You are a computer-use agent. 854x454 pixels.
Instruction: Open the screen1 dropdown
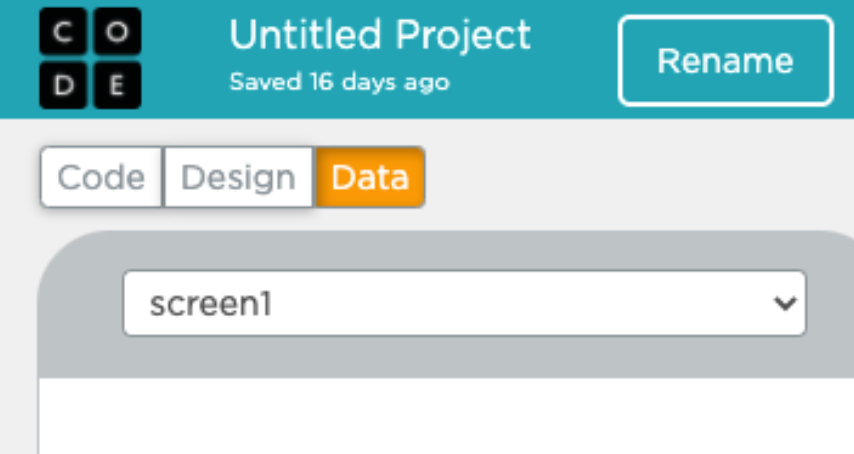click(465, 303)
